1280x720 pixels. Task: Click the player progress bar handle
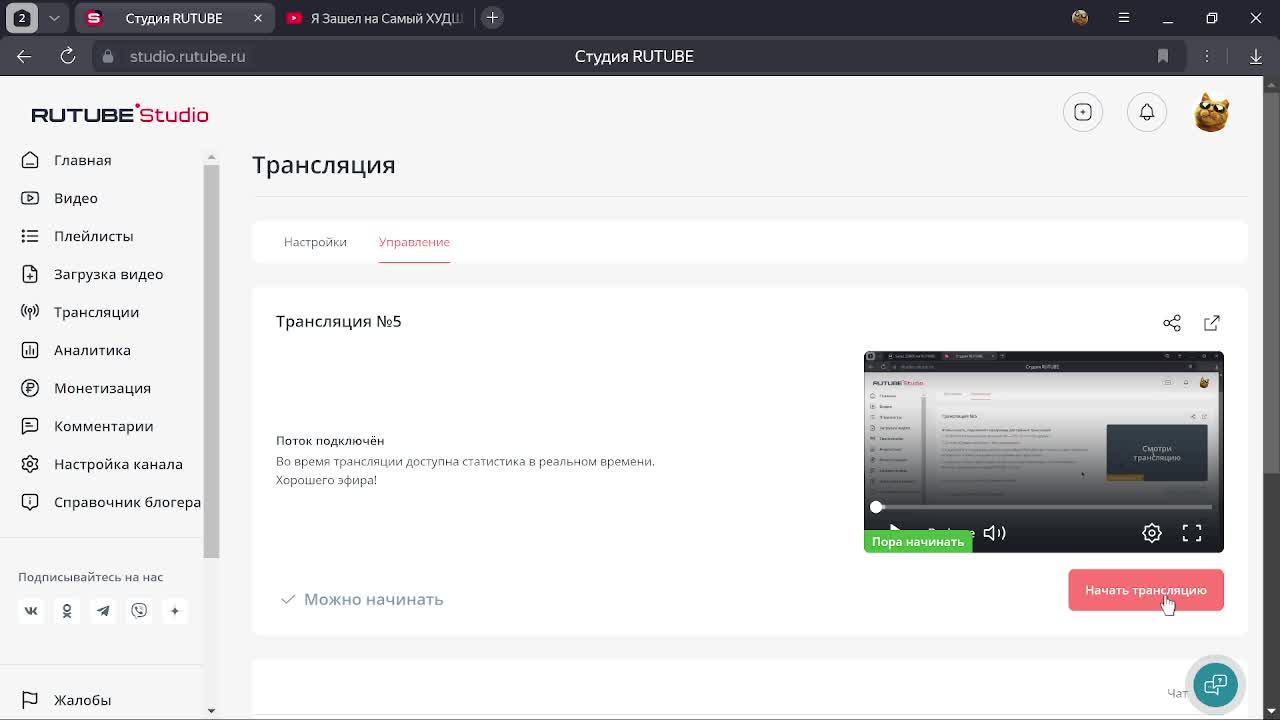coord(876,507)
